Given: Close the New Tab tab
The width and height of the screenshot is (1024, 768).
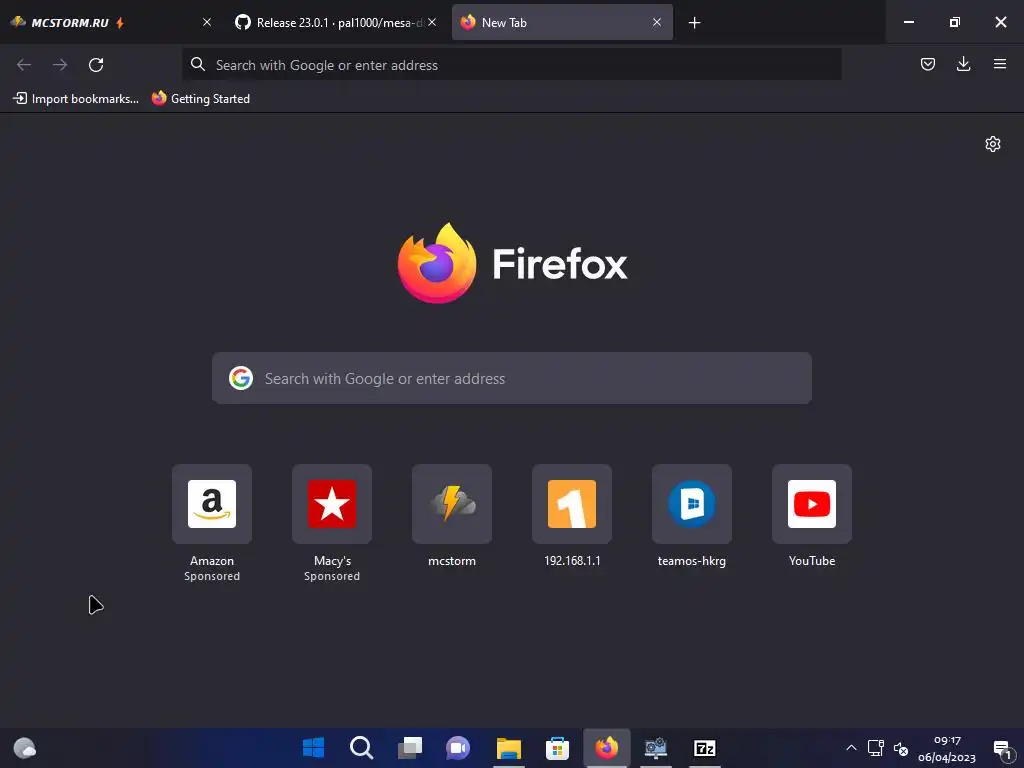Looking at the screenshot, I should 656,22.
